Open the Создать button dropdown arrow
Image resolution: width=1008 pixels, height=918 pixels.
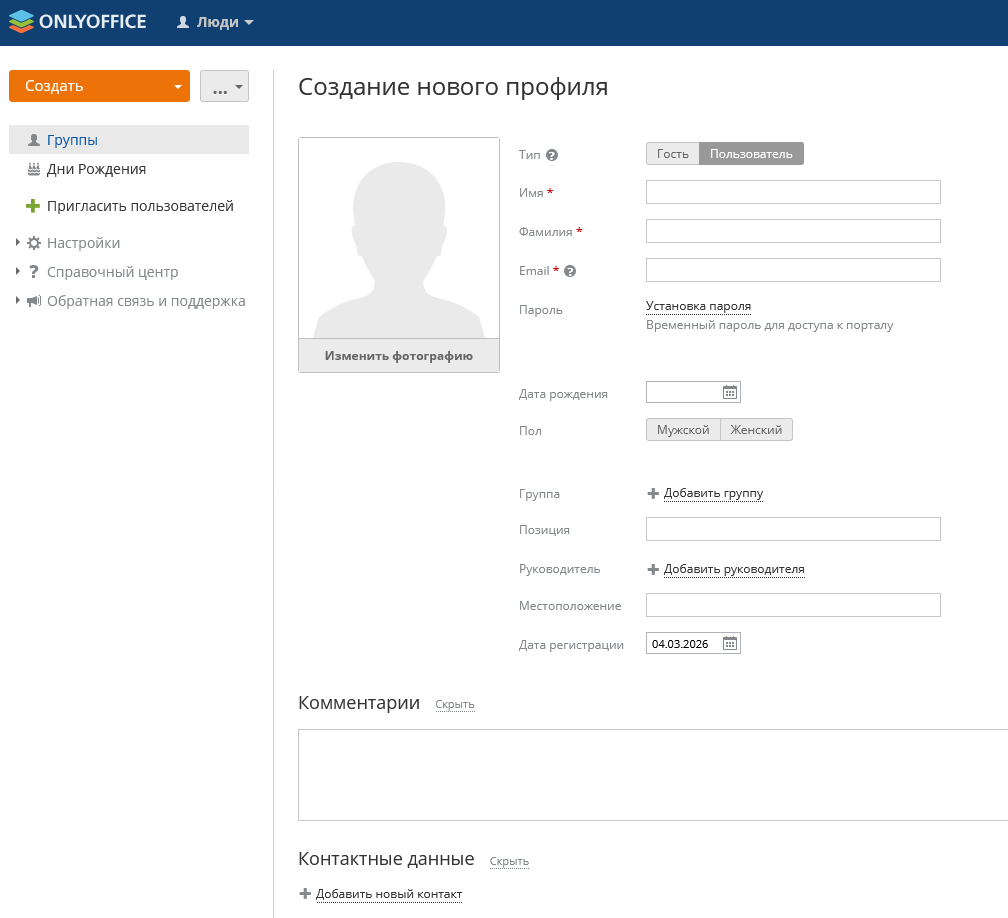click(x=177, y=86)
